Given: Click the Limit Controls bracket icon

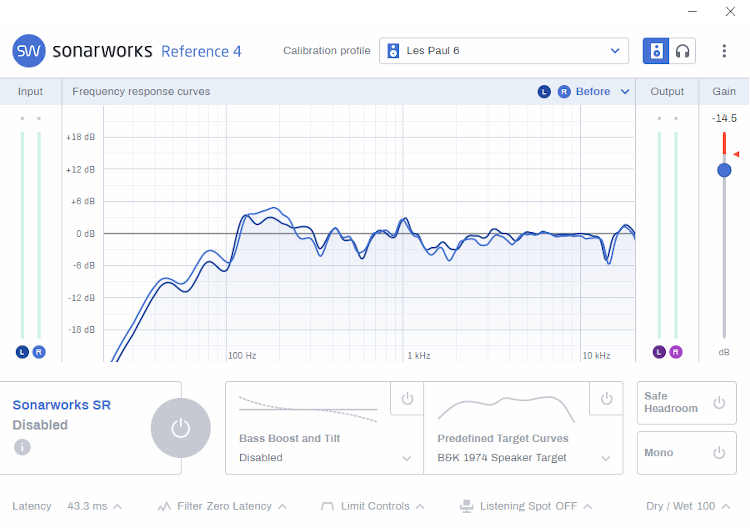Looking at the screenshot, I should coord(327,506).
